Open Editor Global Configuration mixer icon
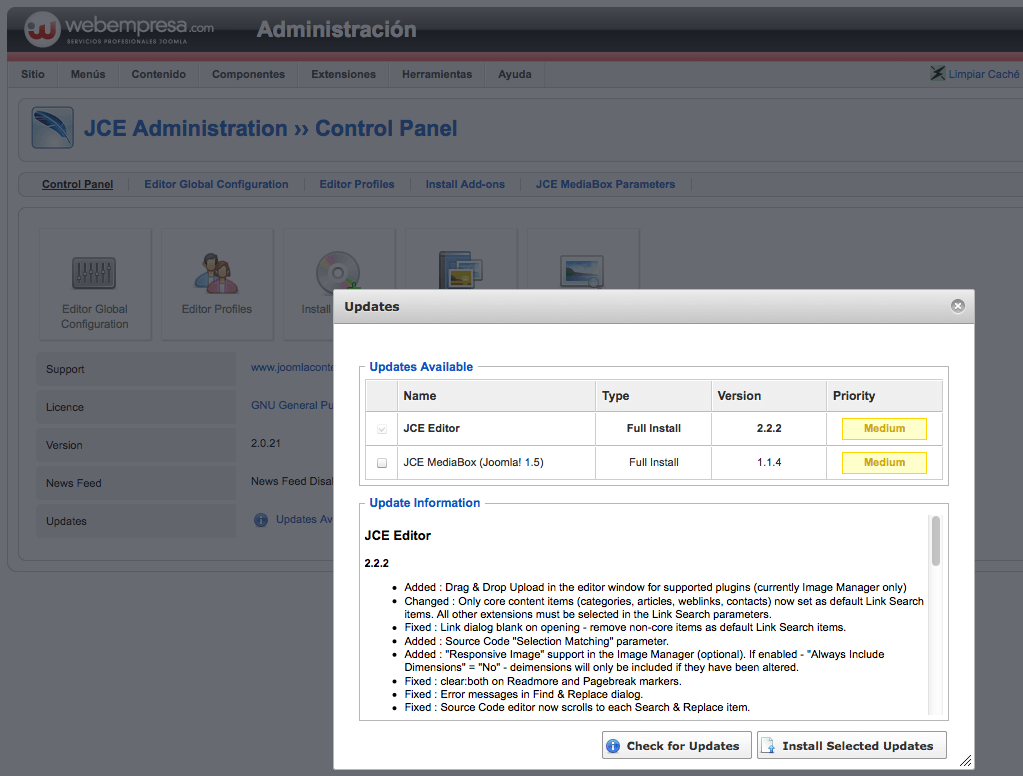 (94, 273)
